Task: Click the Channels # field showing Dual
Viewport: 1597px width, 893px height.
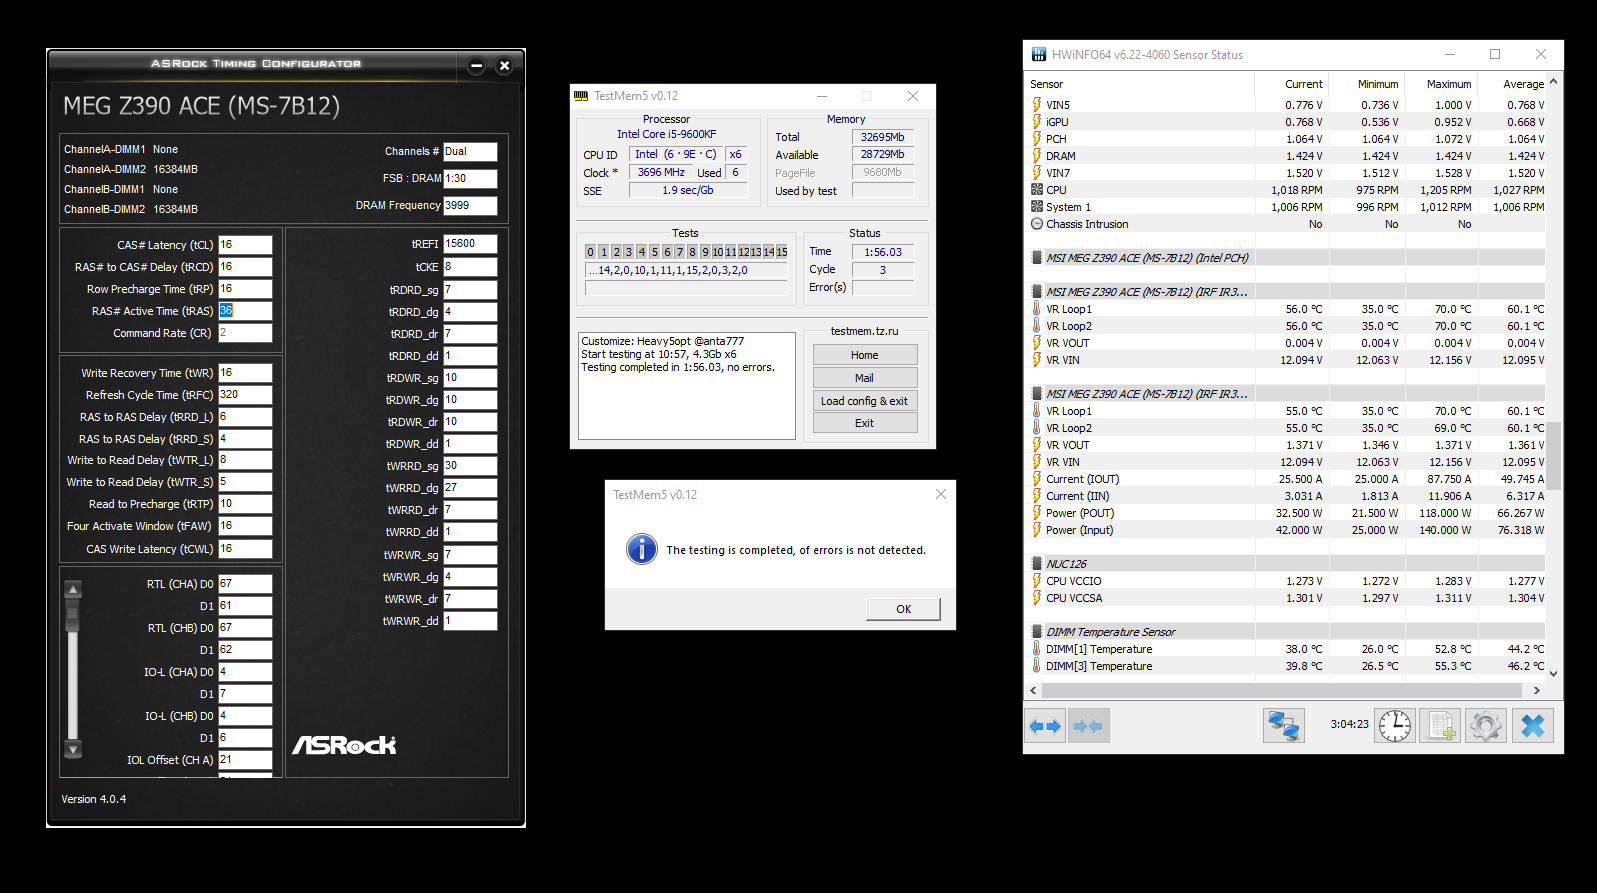Action: coord(470,151)
